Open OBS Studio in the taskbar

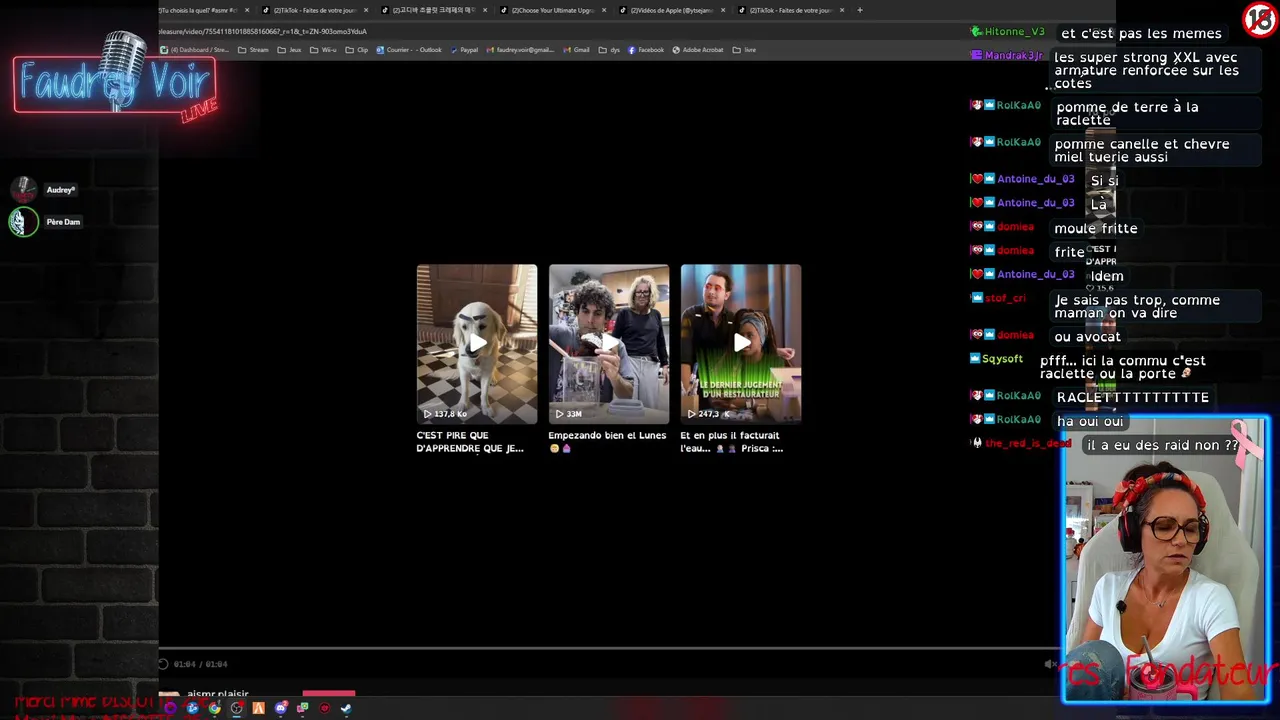click(x=237, y=708)
